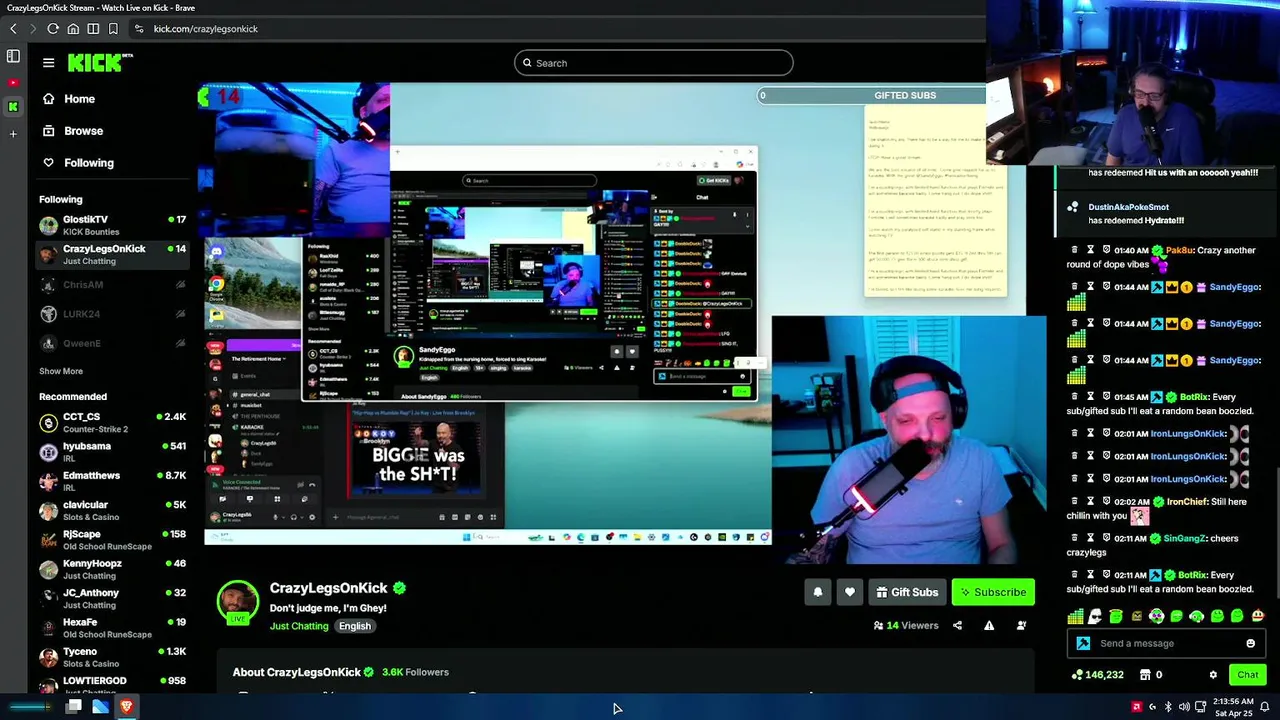Click the Gift Subs button
1280x720 pixels.
907,592
